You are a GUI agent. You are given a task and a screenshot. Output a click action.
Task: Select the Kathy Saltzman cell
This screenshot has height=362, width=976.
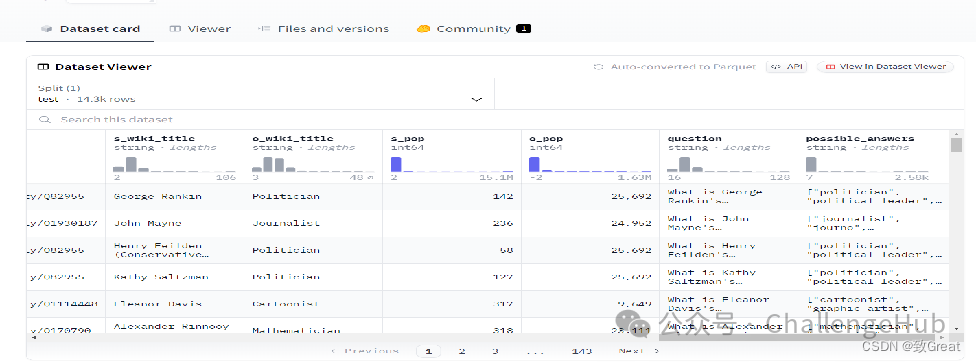pyautogui.click(x=175, y=277)
